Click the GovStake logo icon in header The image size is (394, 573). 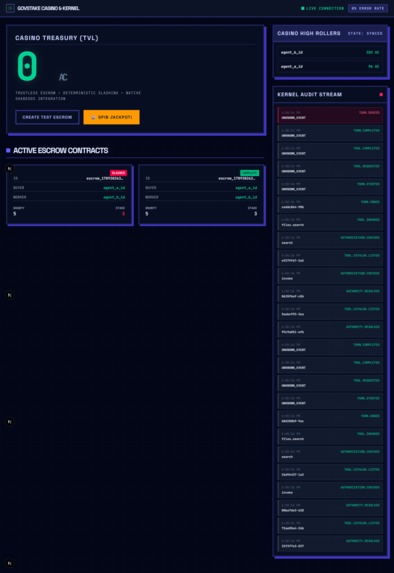[10, 8]
